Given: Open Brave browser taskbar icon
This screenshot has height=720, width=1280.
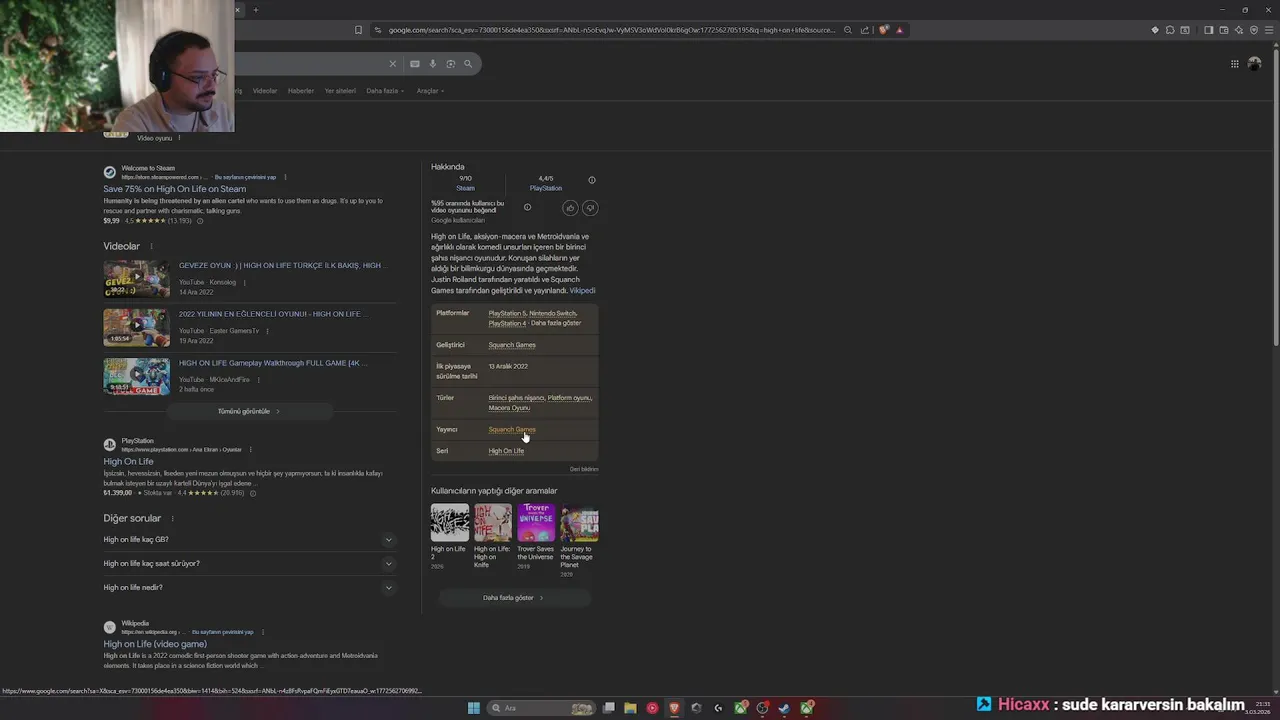Looking at the screenshot, I should click(x=674, y=708).
